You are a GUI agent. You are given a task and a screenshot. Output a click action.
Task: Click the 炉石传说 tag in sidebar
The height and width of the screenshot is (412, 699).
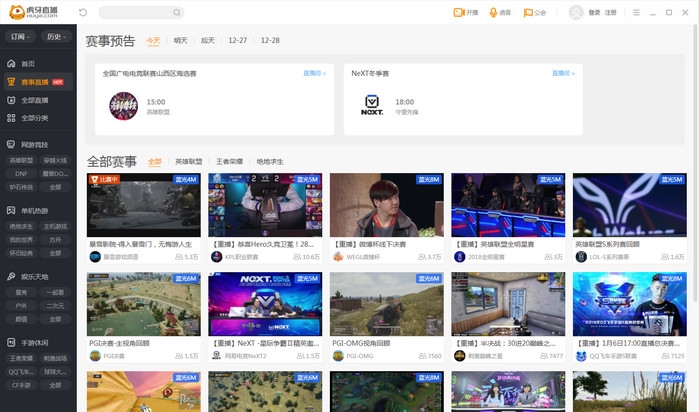coord(21,187)
